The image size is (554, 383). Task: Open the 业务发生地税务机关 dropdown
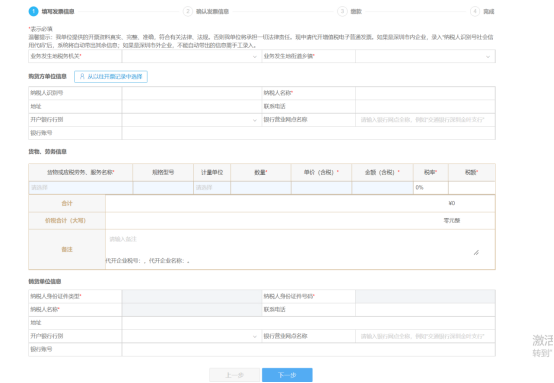191,56
